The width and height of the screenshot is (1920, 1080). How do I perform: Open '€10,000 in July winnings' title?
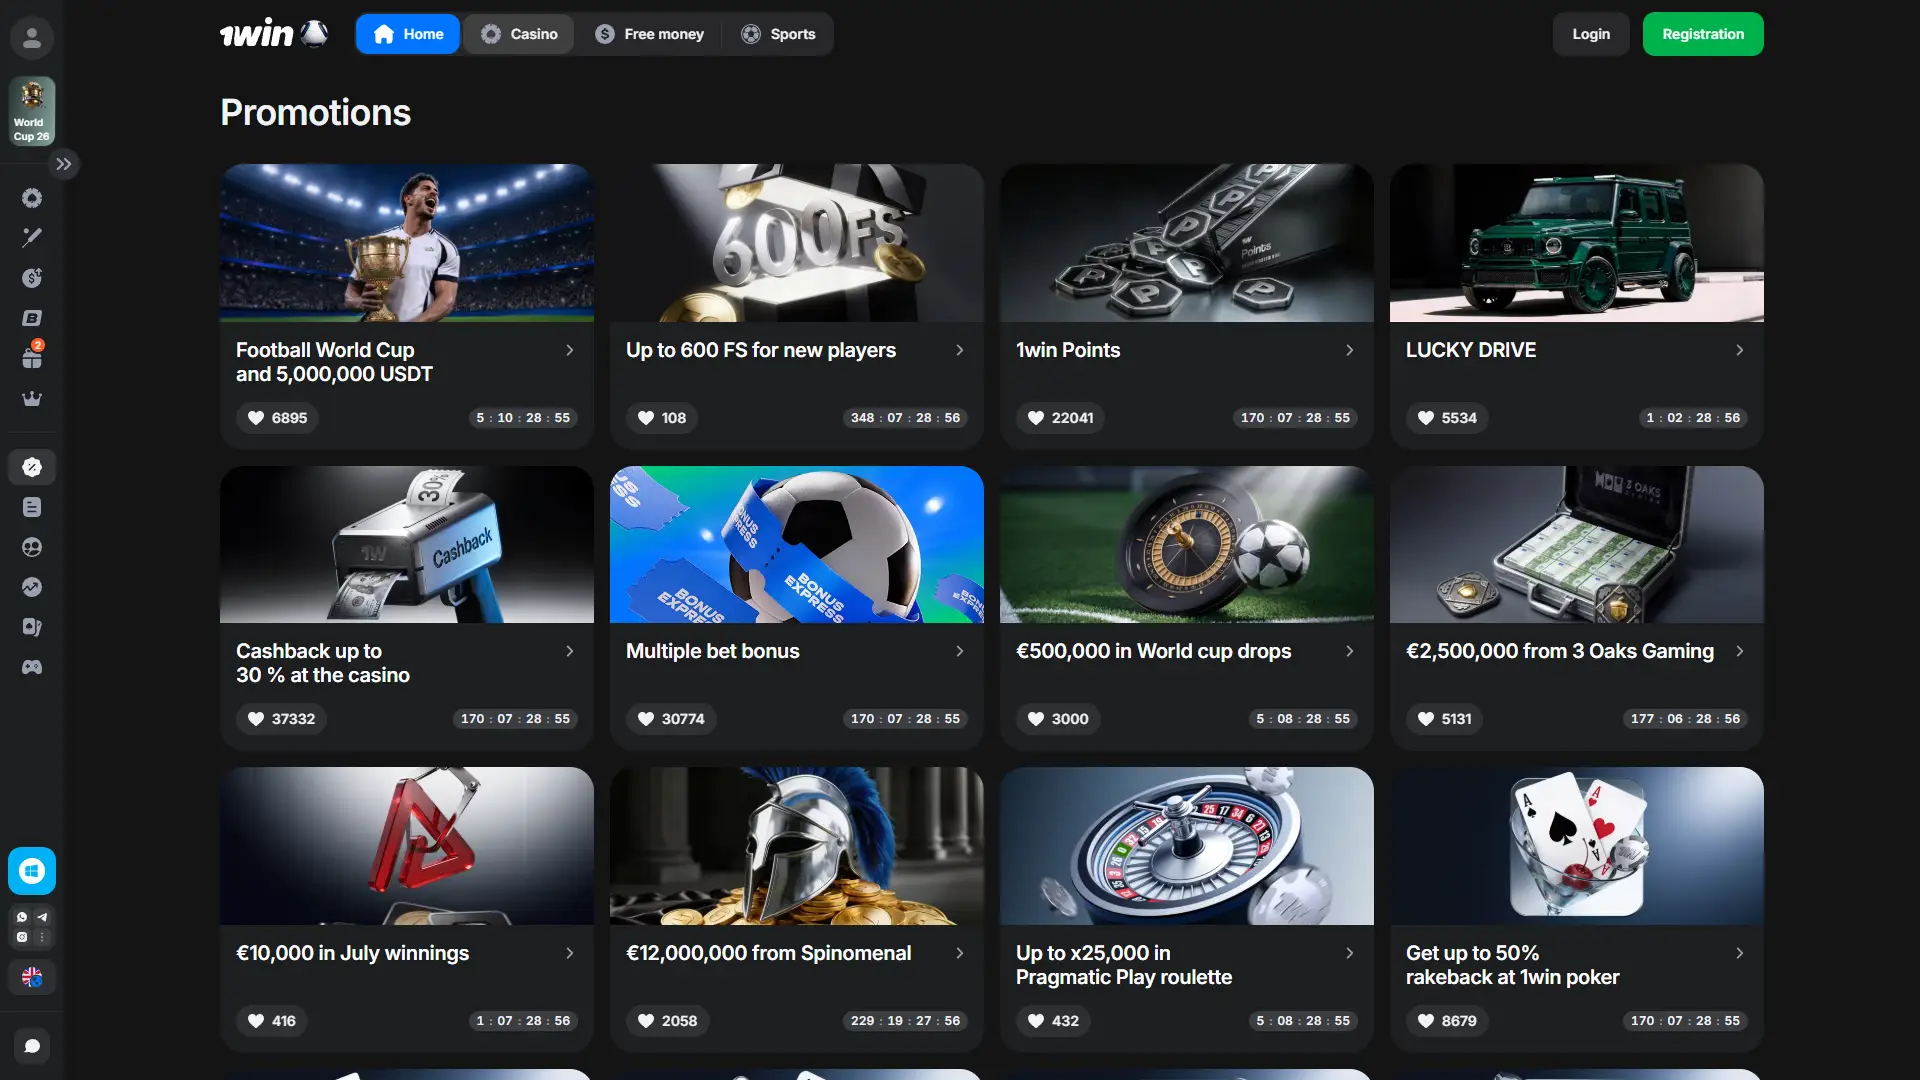point(352,953)
